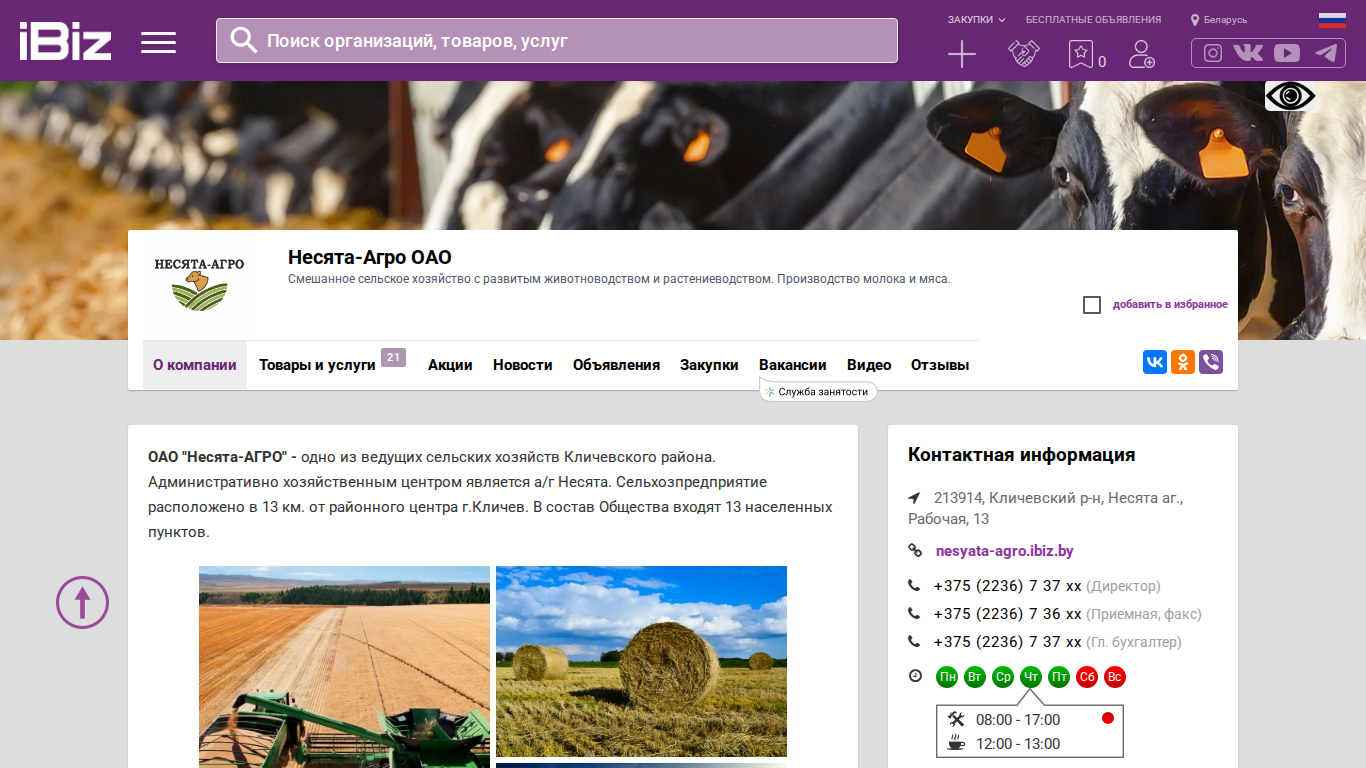The image size is (1366, 768).
Task: Click the company address location icon
Action: (914, 497)
